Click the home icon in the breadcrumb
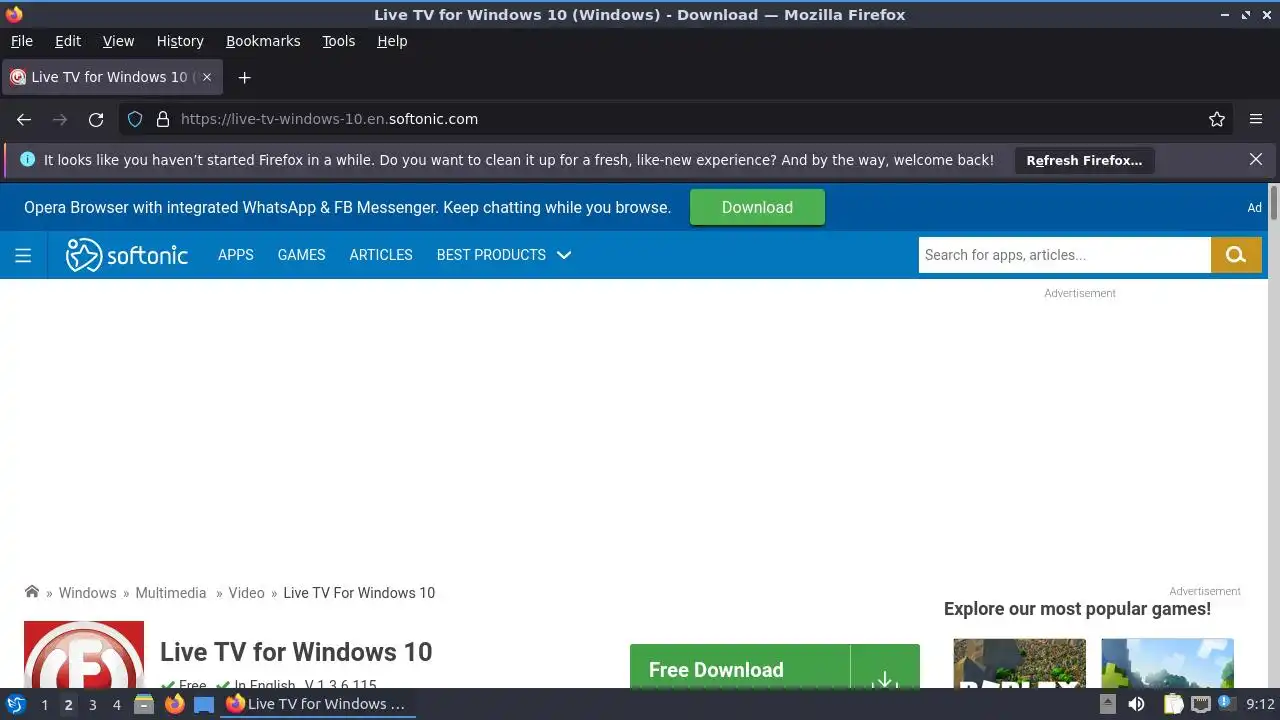The width and height of the screenshot is (1280, 720). 32,592
